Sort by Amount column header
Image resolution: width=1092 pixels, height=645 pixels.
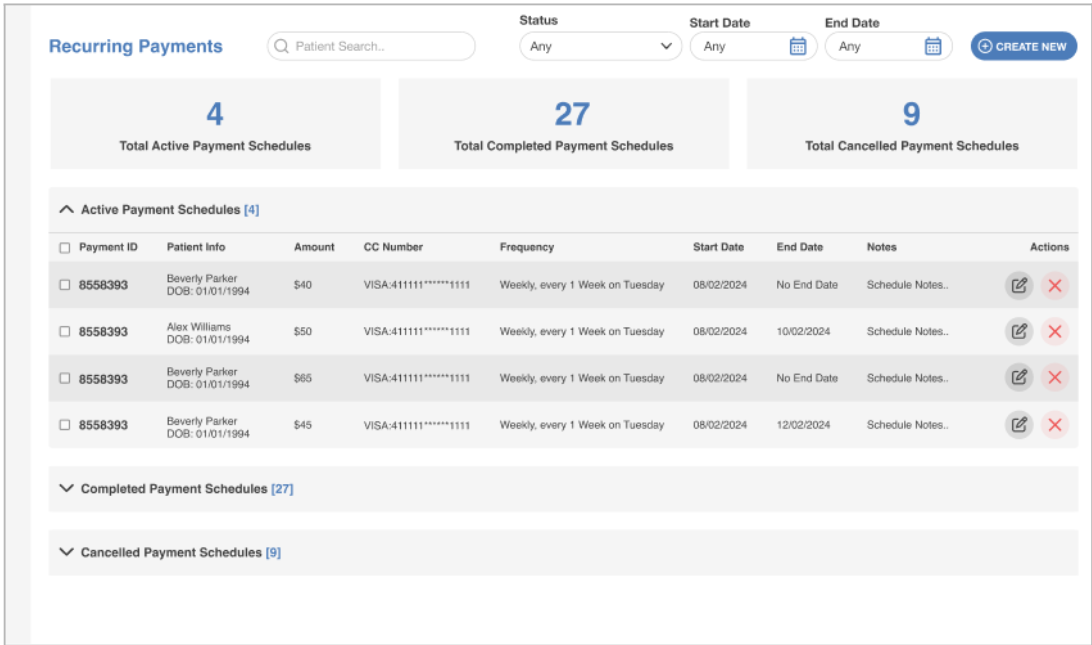click(314, 247)
